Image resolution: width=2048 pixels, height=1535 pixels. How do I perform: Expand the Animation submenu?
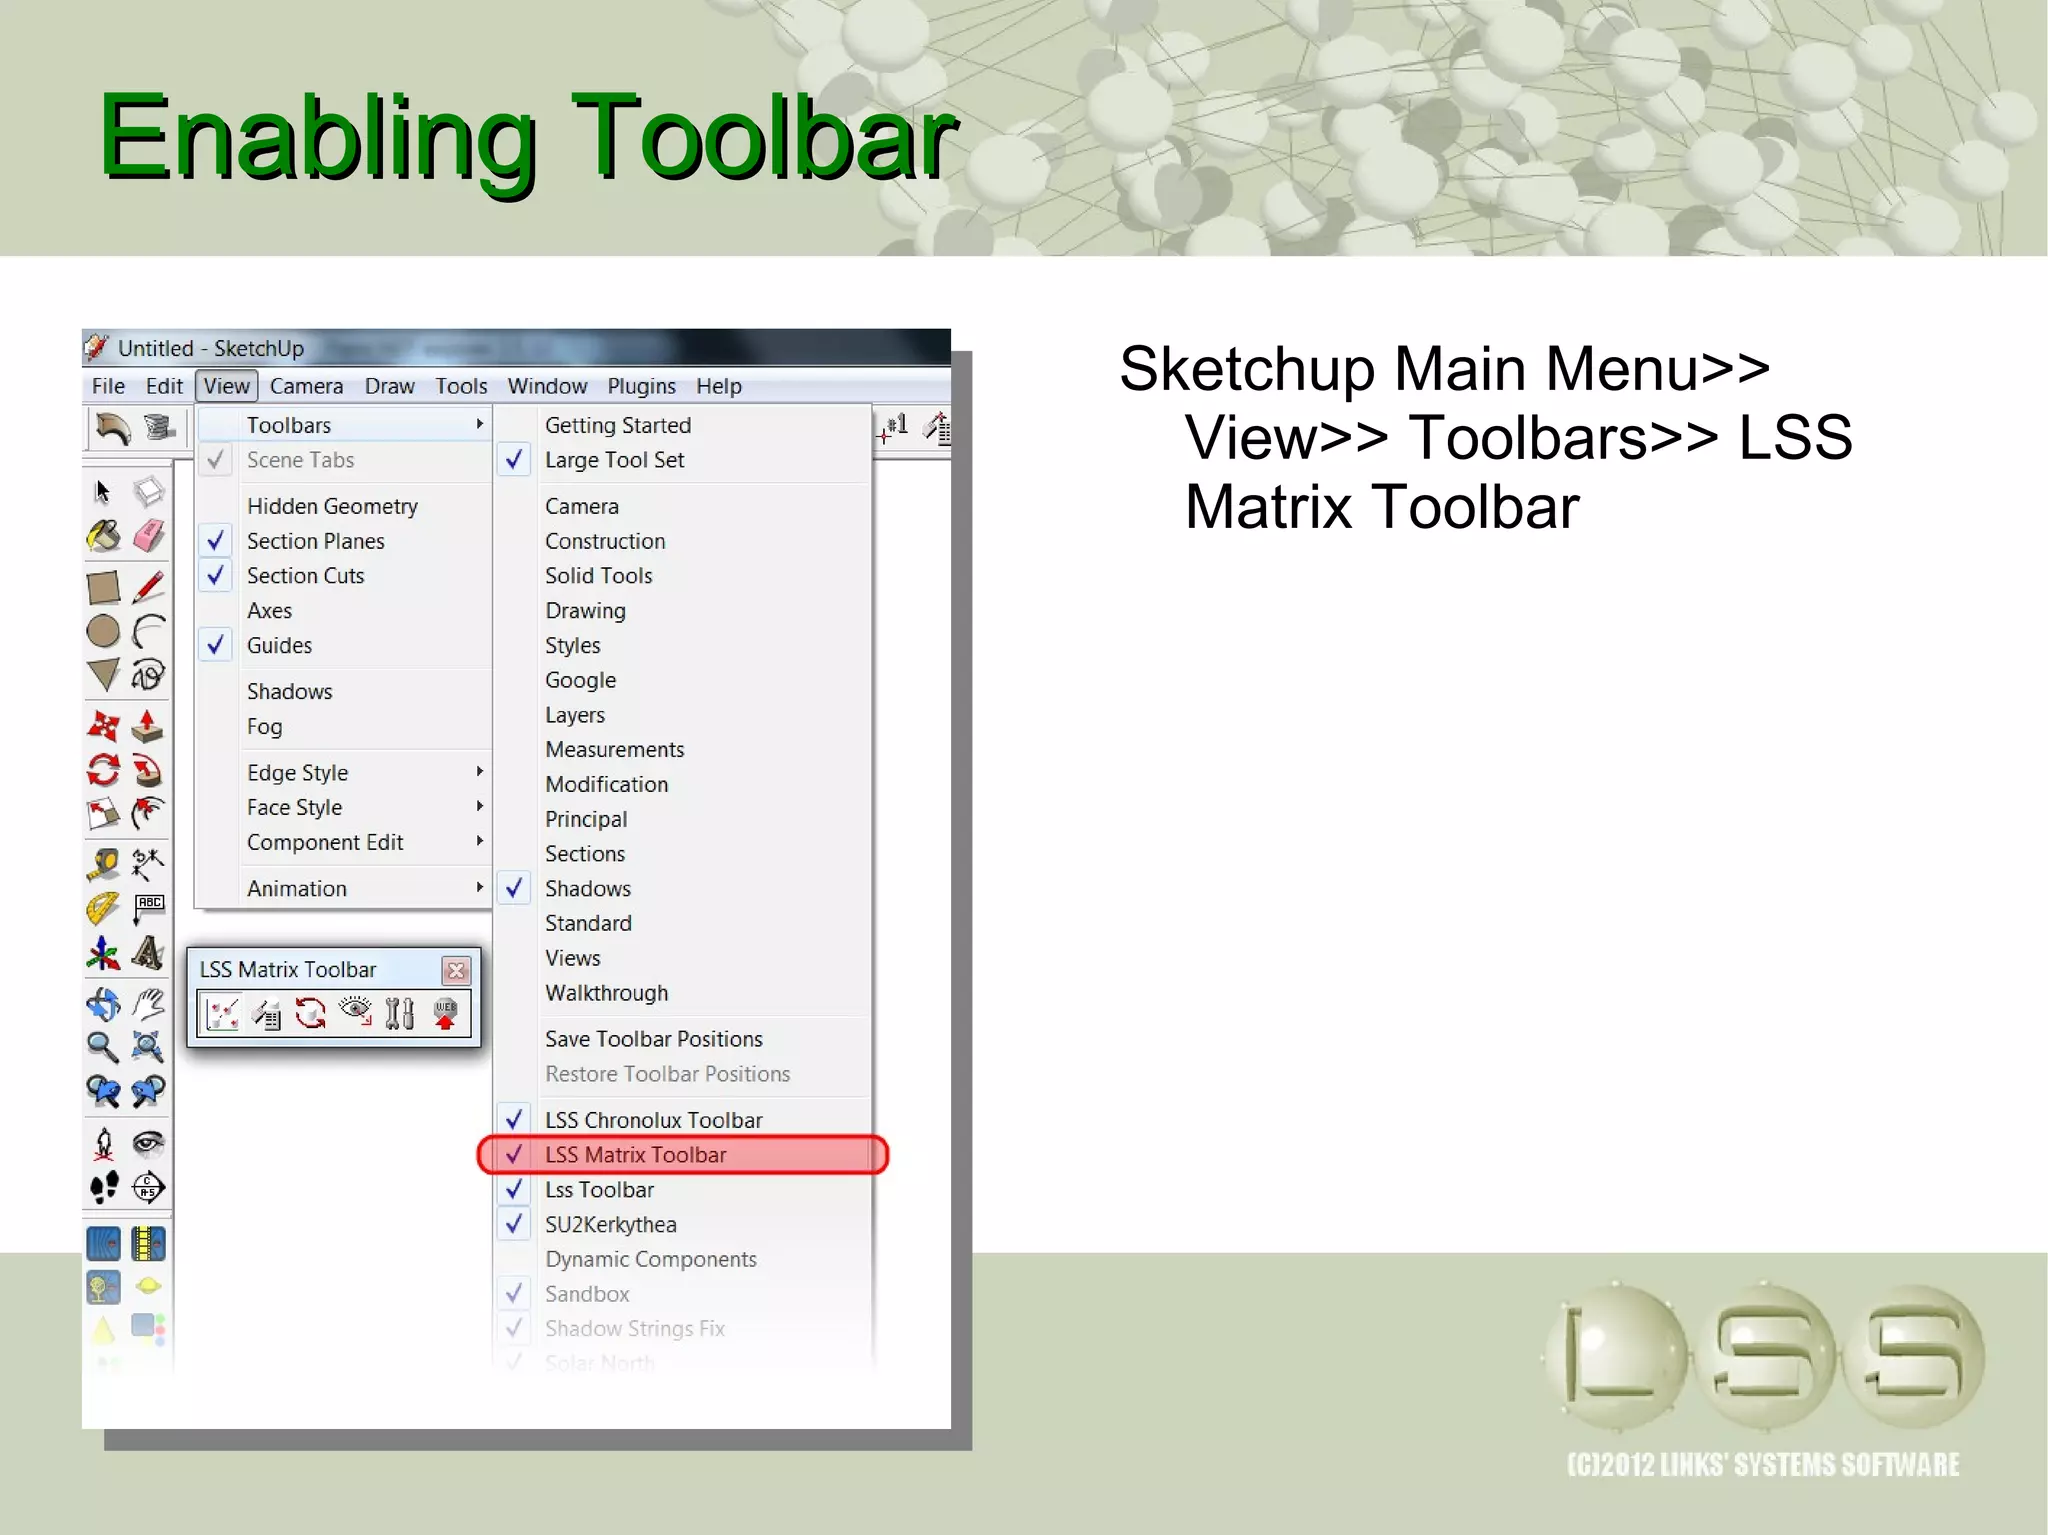pos(344,889)
